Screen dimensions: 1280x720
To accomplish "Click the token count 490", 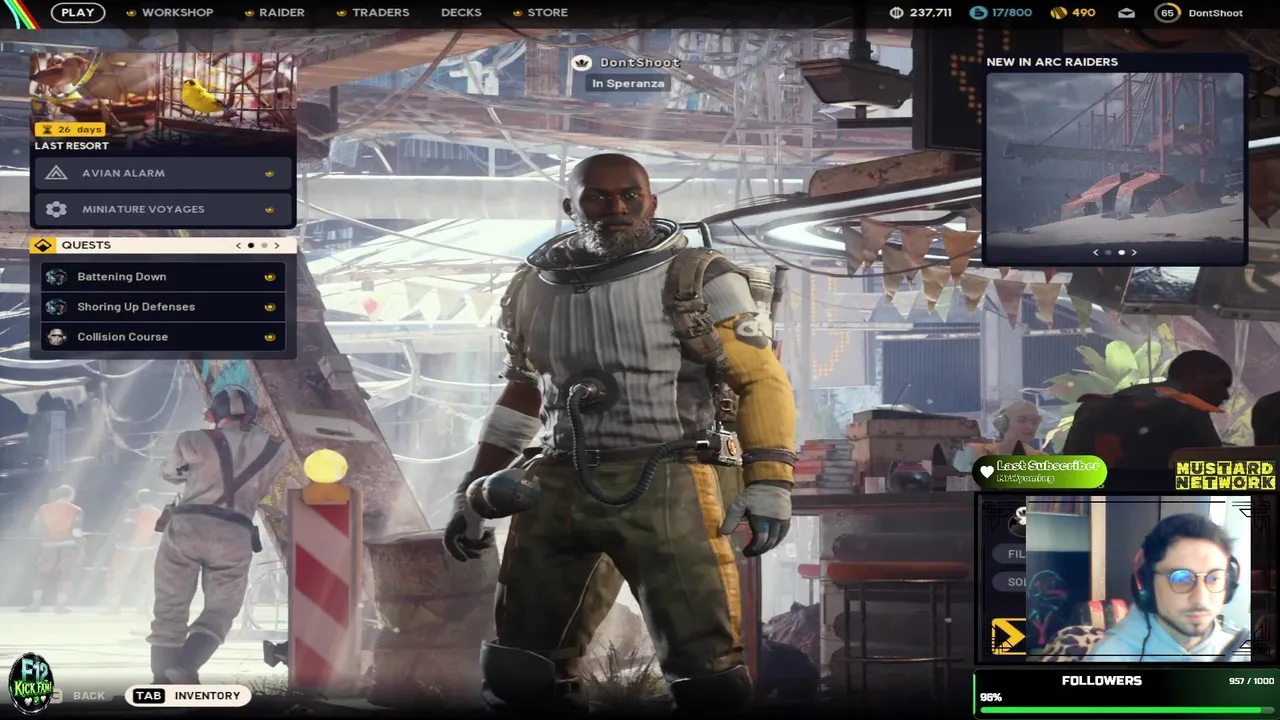I will (1084, 13).
